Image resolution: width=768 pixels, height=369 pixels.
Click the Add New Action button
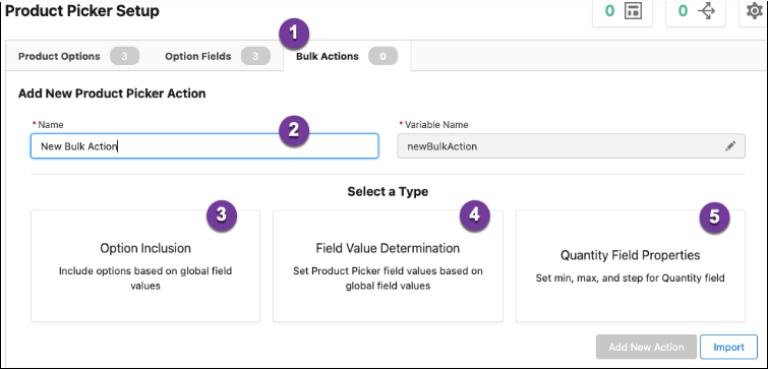click(646, 347)
